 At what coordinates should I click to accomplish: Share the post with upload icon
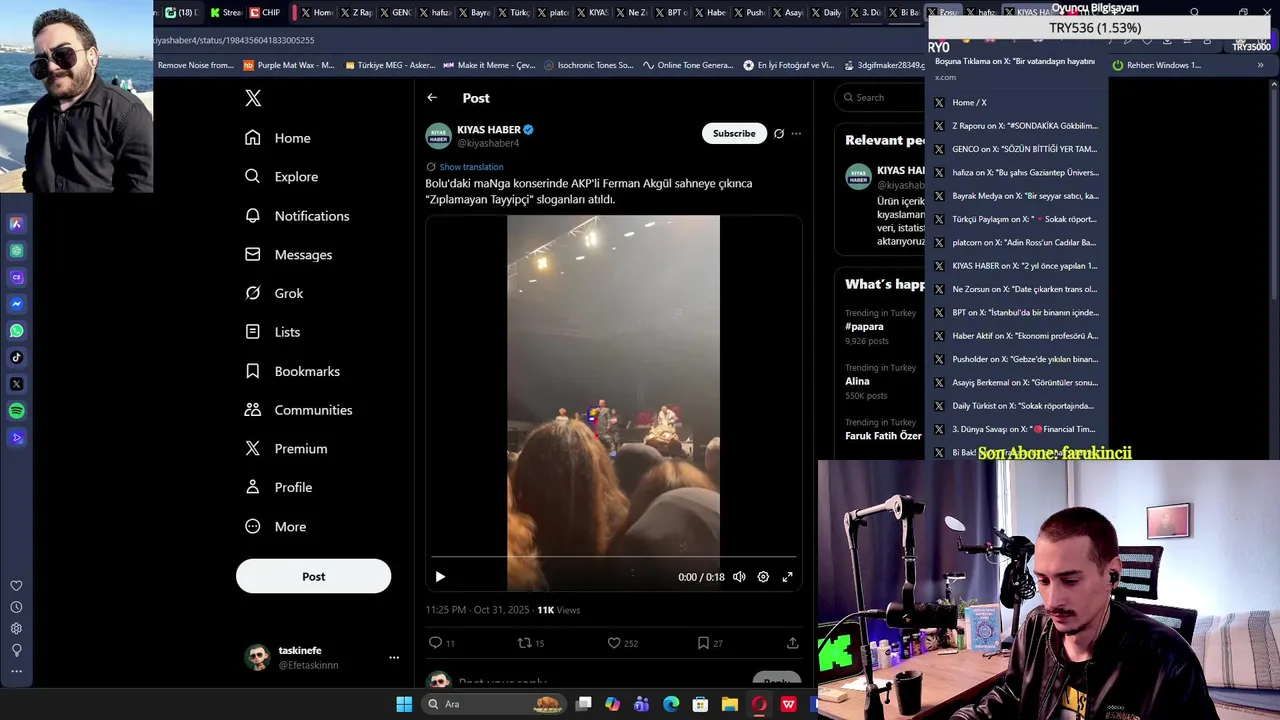pos(792,643)
